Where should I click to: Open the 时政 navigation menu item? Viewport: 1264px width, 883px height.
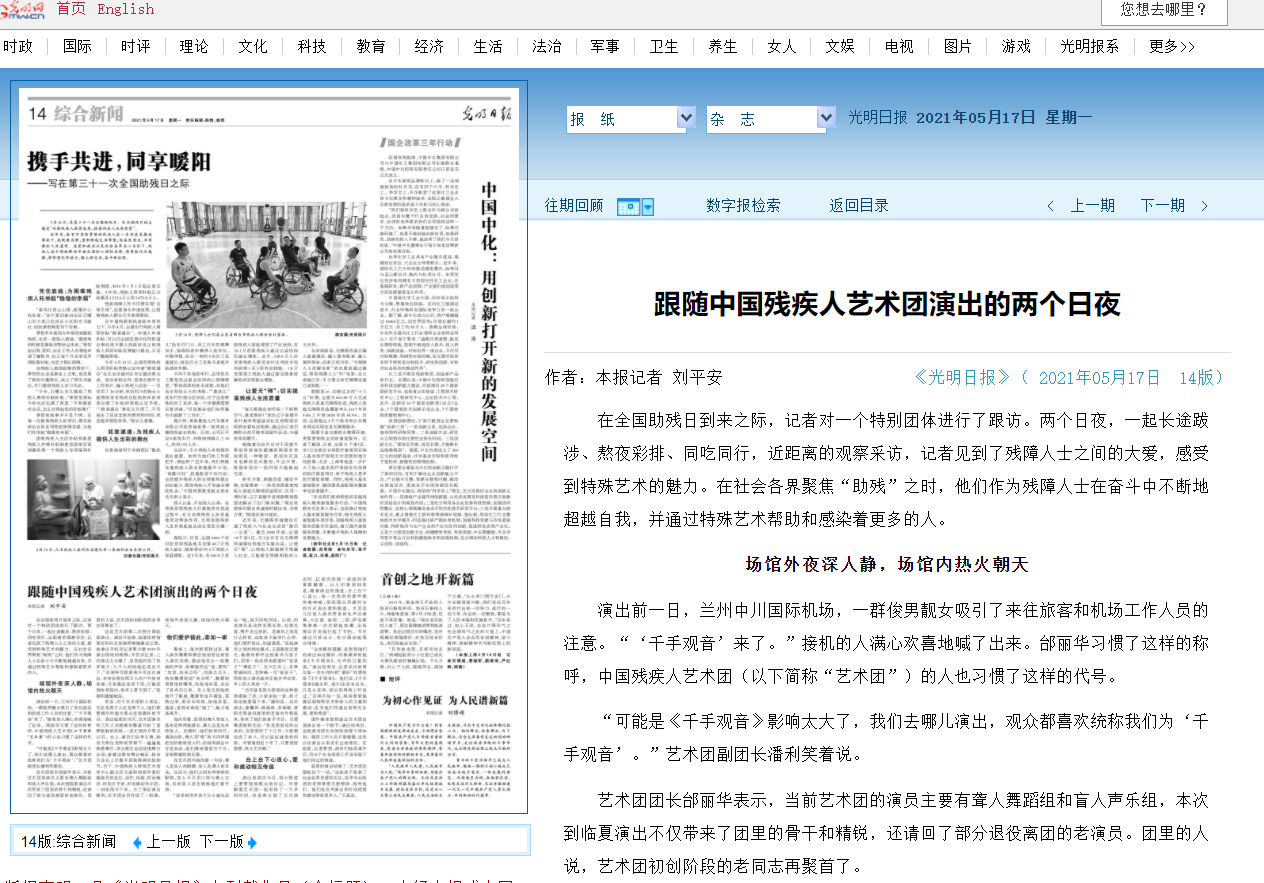pyautogui.click(x=18, y=46)
